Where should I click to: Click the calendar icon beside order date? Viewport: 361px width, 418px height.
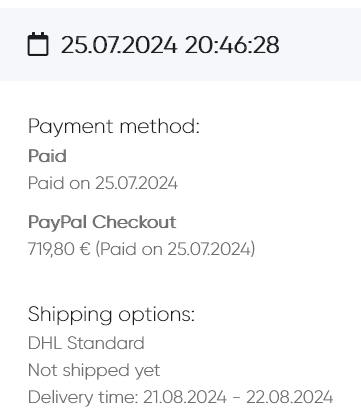[38, 44]
